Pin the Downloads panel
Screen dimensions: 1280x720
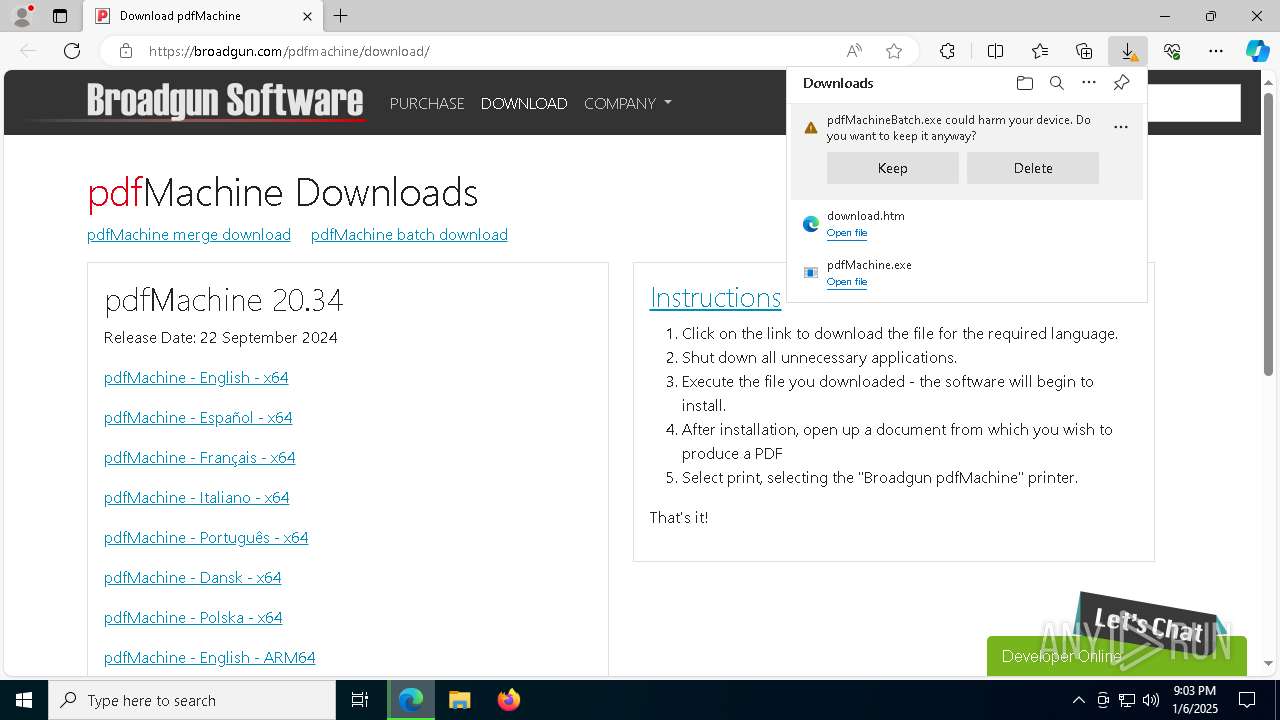tap(1121, 83)
